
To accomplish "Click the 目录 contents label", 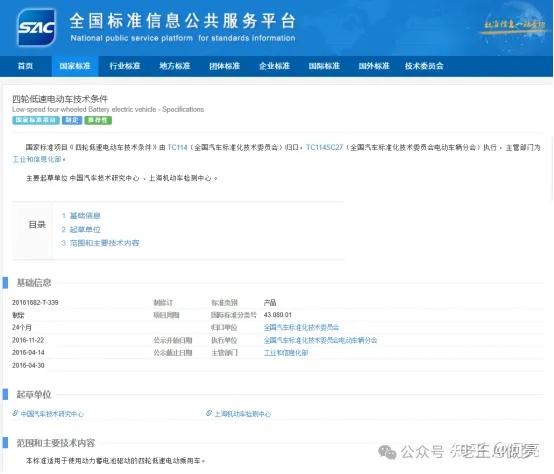I will 37,225.
